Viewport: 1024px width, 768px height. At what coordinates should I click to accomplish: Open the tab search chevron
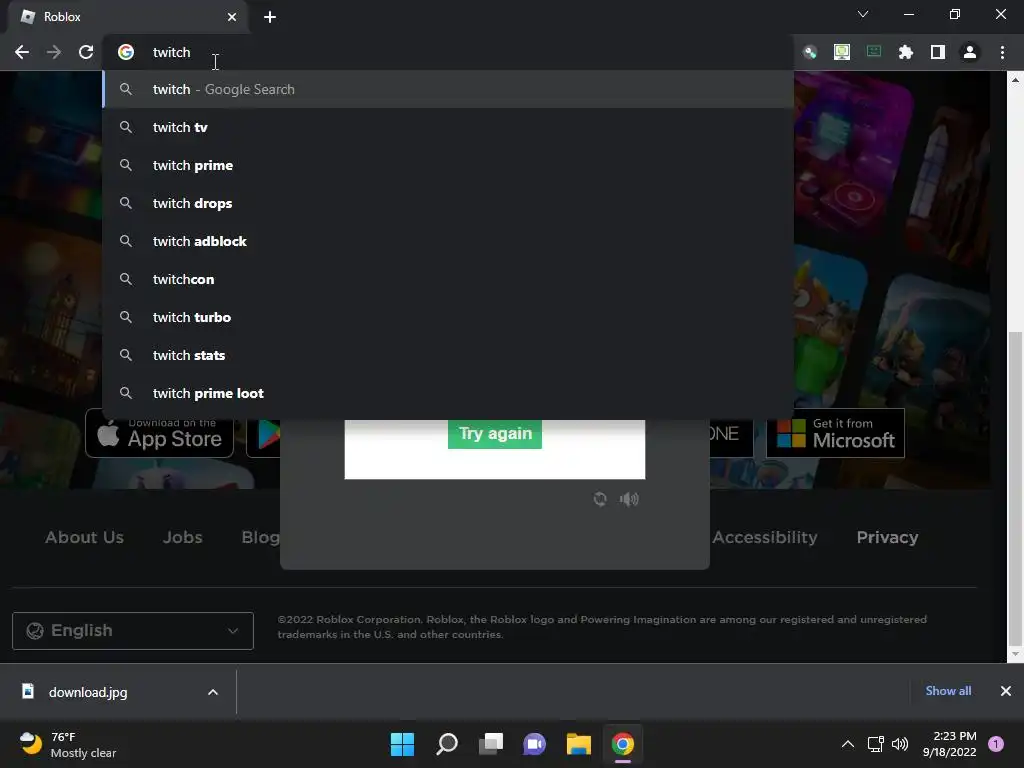[x=863, y=14]
